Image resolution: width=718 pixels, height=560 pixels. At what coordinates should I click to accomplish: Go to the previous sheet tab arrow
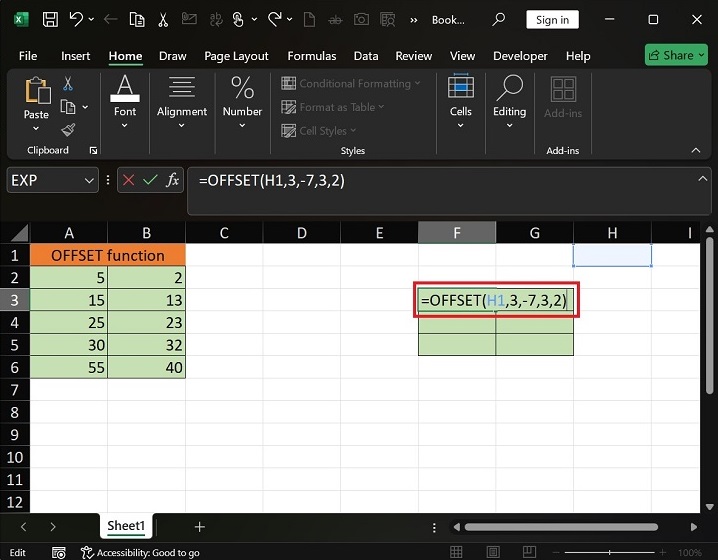(23, 527)
